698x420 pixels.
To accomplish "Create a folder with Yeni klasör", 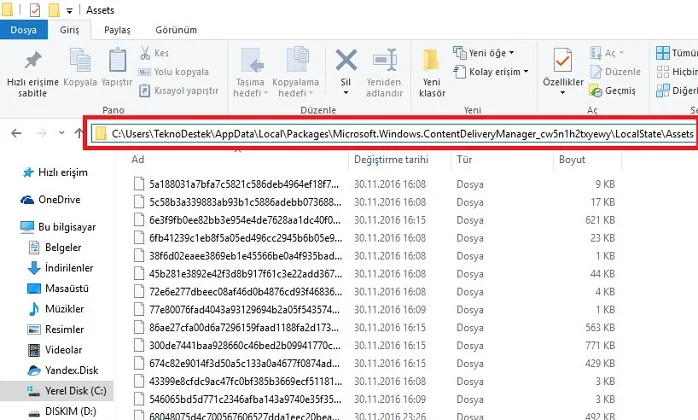I will pyautogui.click(x=432, y=73).
